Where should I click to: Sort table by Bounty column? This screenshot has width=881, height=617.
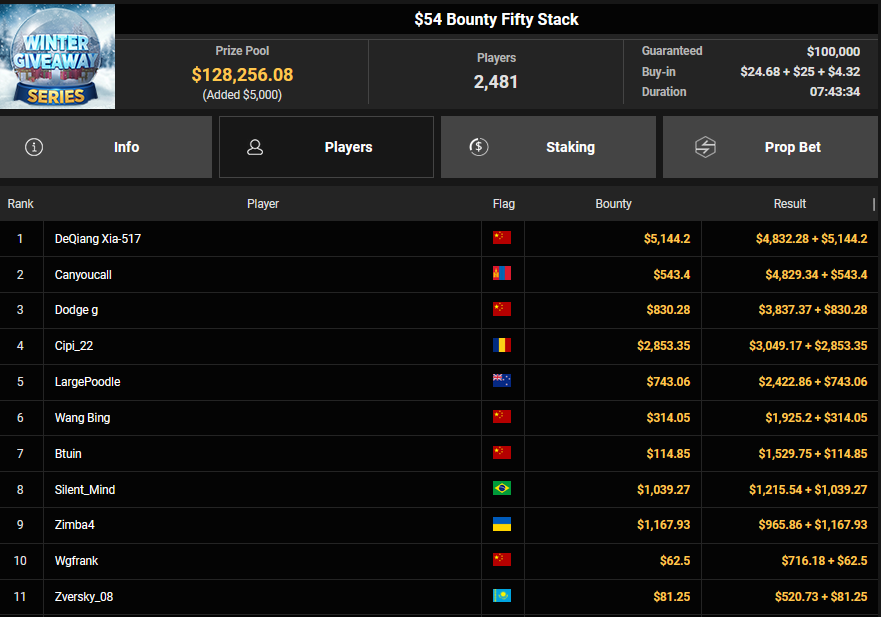[x=613, y=204]
